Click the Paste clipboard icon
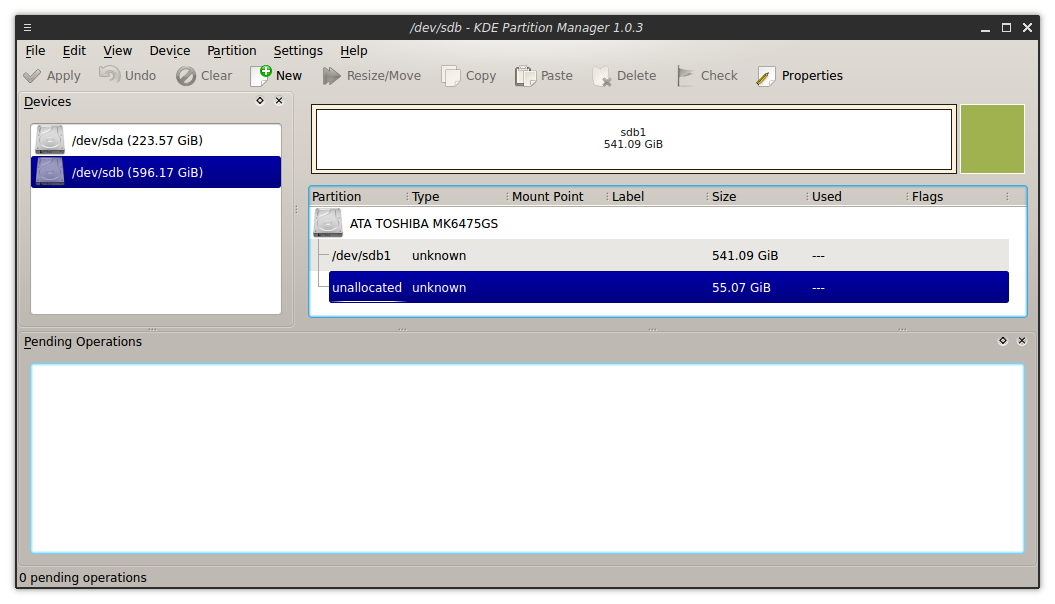The width and height of the screenshot is (1055, 604). point(525,76)
